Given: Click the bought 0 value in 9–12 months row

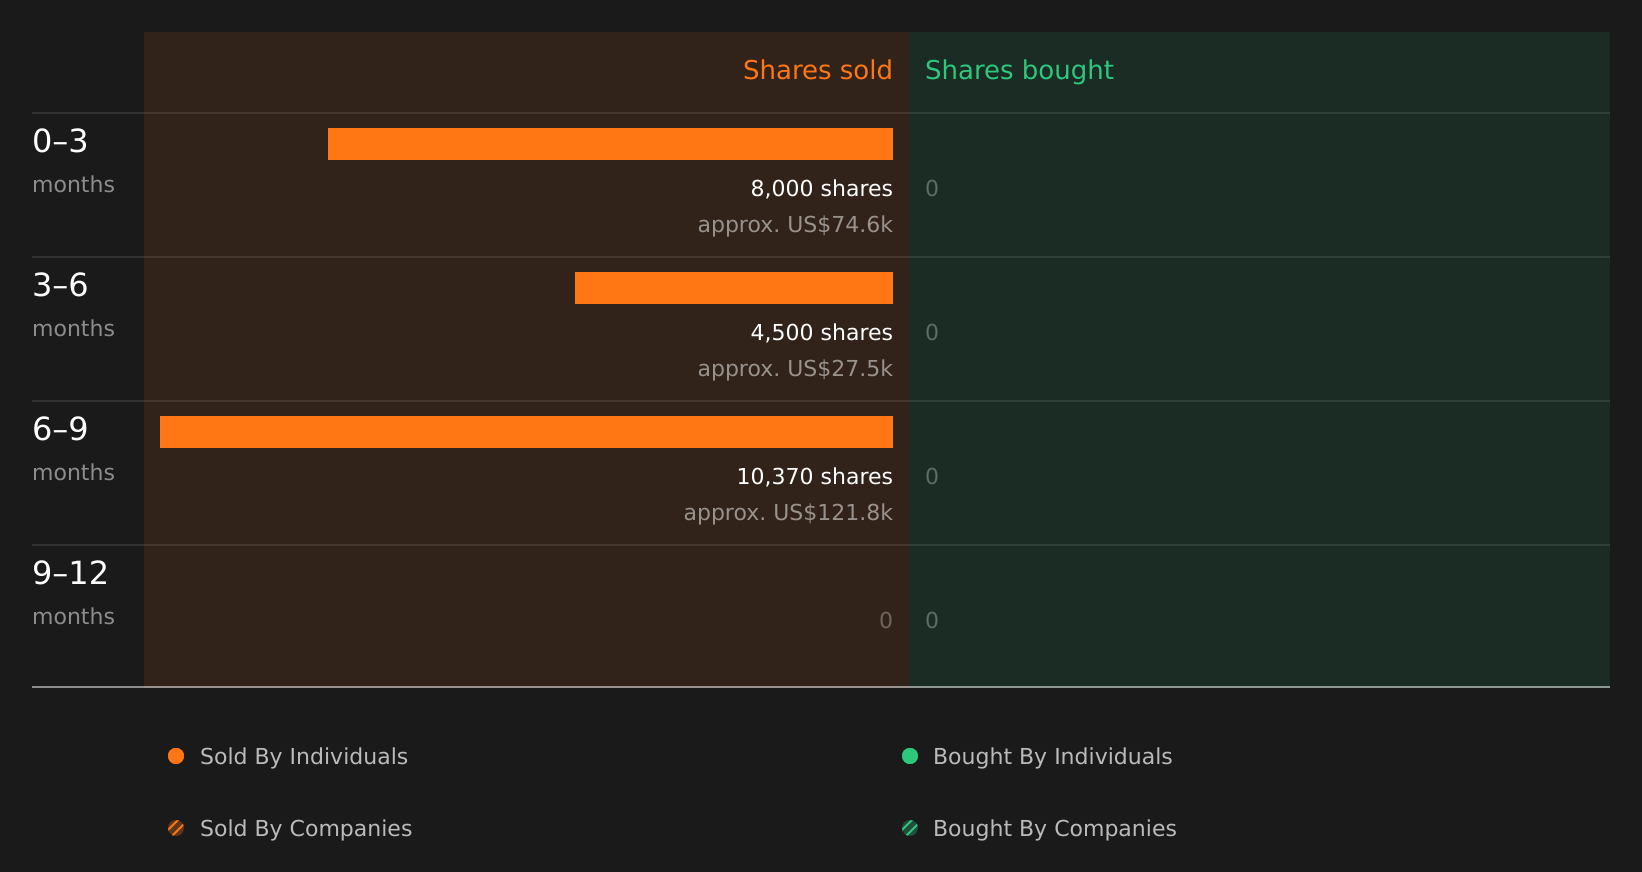Looking at the screenshot, I should click(932, 620).
